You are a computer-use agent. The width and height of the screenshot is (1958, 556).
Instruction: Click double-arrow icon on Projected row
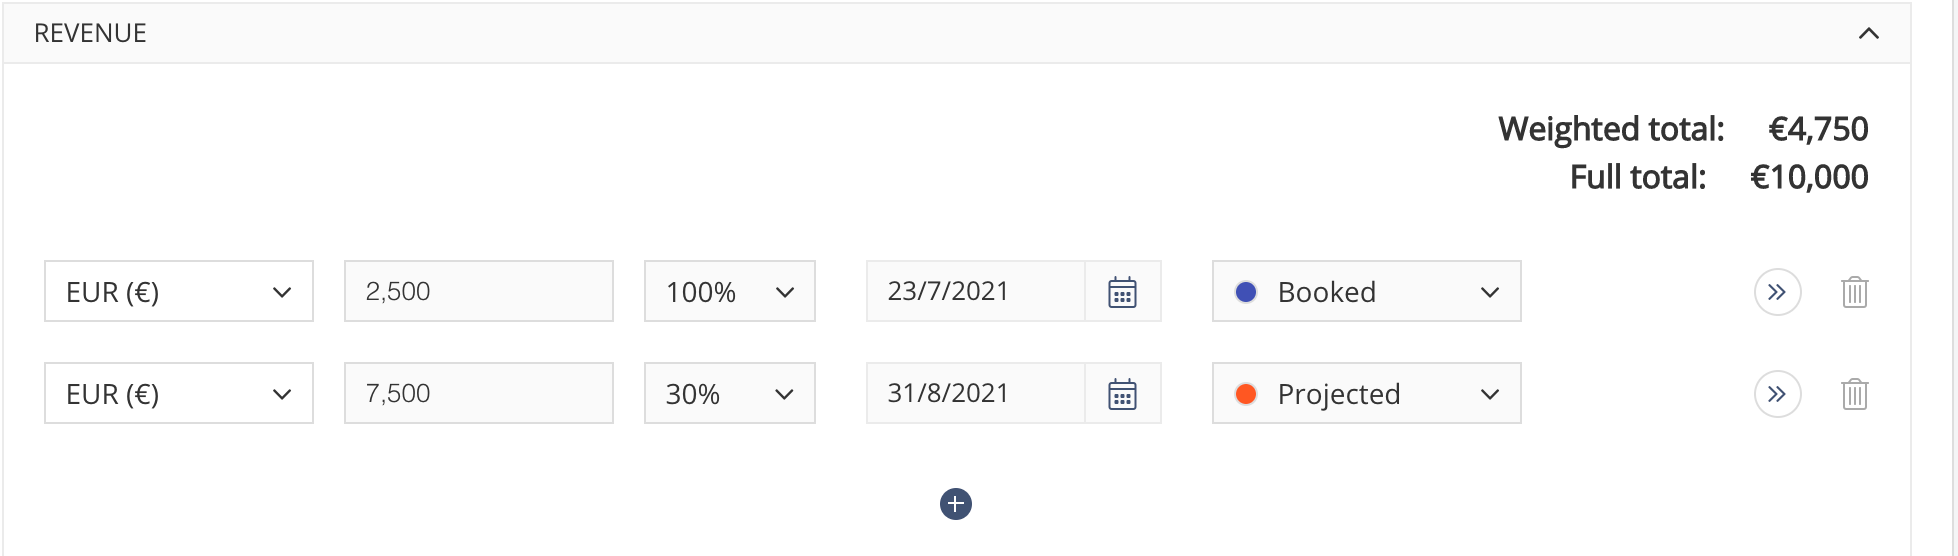click(x=1777, y=394)
